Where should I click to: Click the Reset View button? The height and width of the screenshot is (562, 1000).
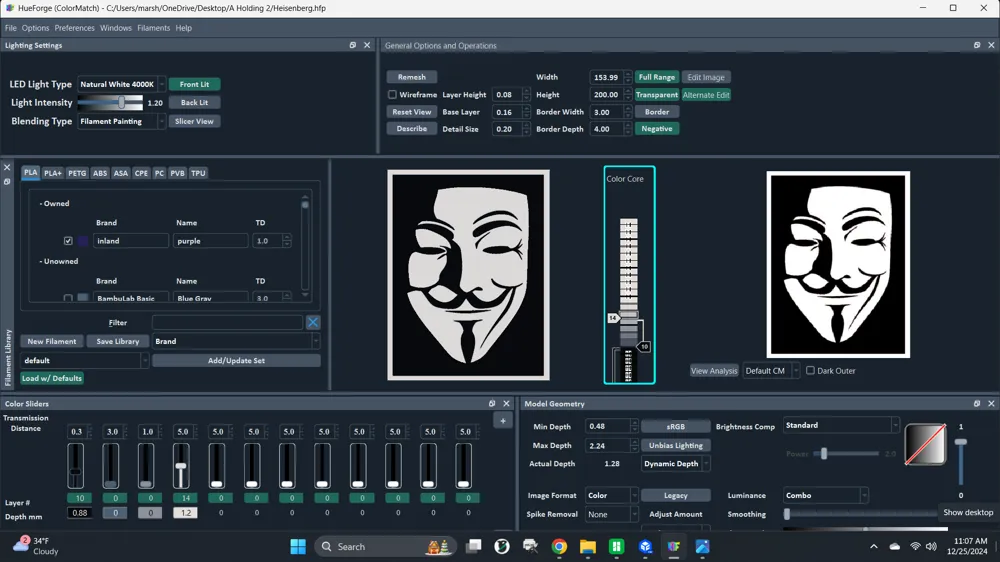[412, 112]
